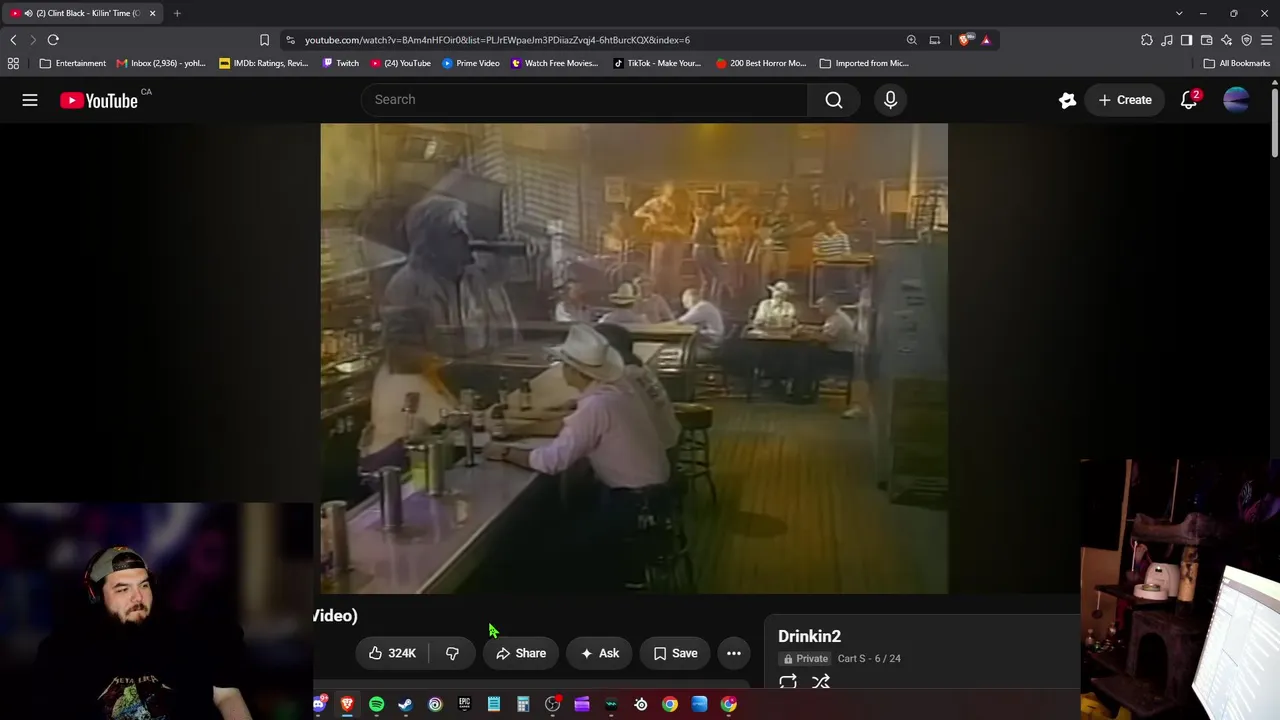Share this video
The image size is (1280, 720).
click(x=521, y=653)
